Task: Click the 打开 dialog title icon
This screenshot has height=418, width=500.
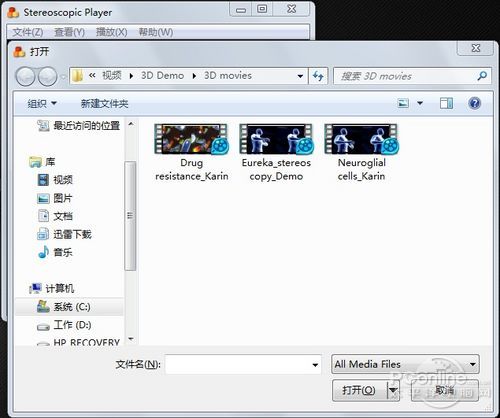Action: 19,52
